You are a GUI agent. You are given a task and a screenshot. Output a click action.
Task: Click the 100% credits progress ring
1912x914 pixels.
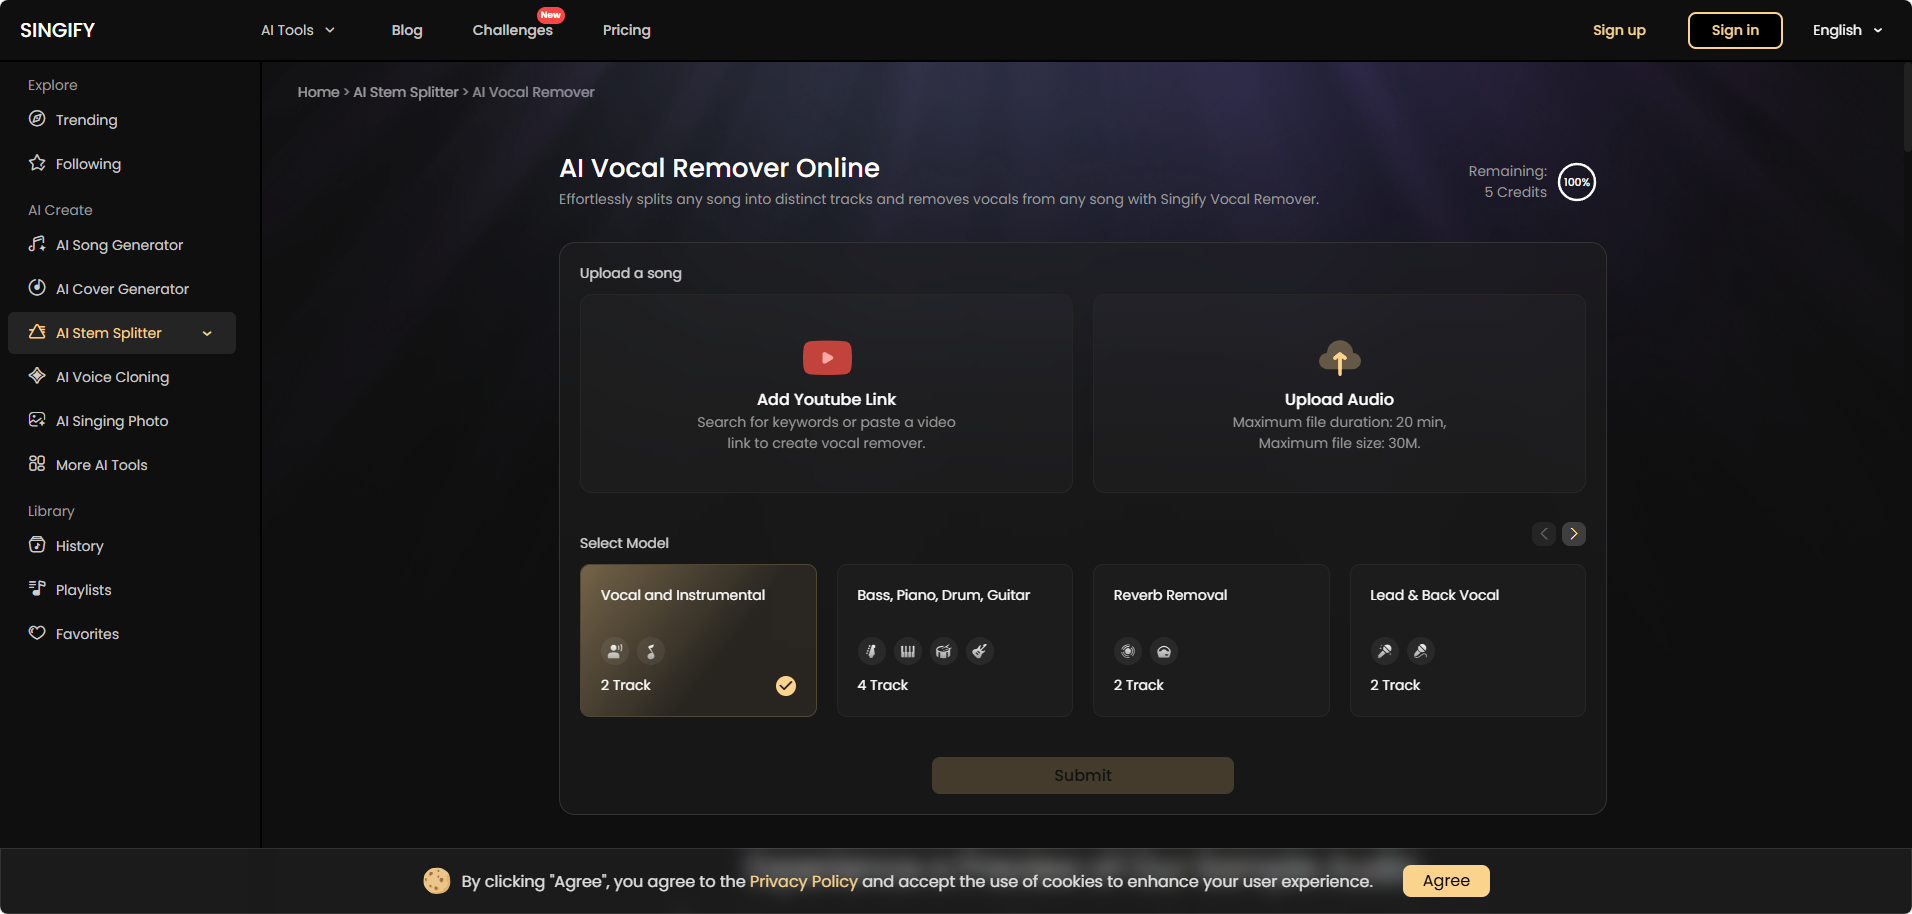click(x=1577, y=182)
